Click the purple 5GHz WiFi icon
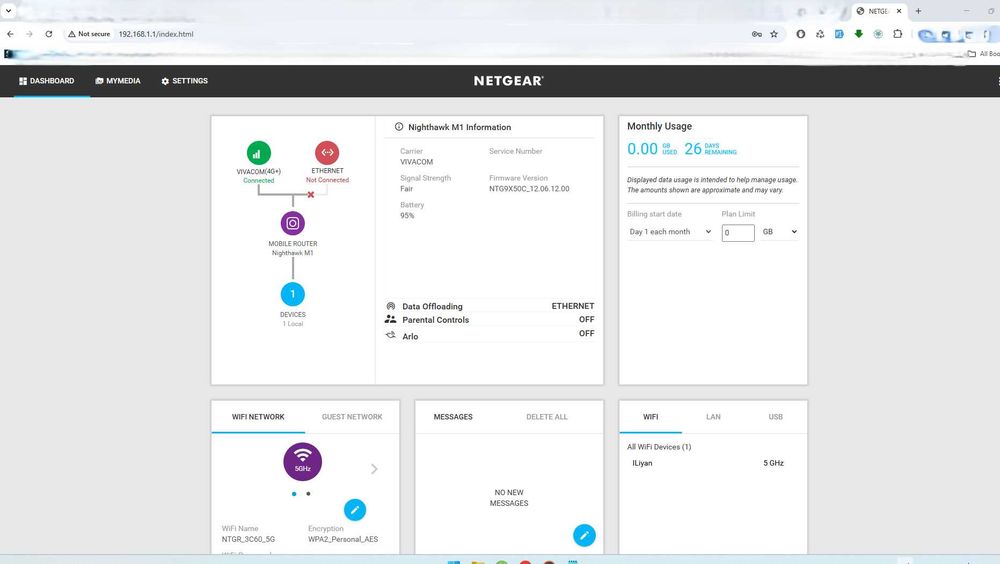Screen dimensions: 1000x564 302,461
